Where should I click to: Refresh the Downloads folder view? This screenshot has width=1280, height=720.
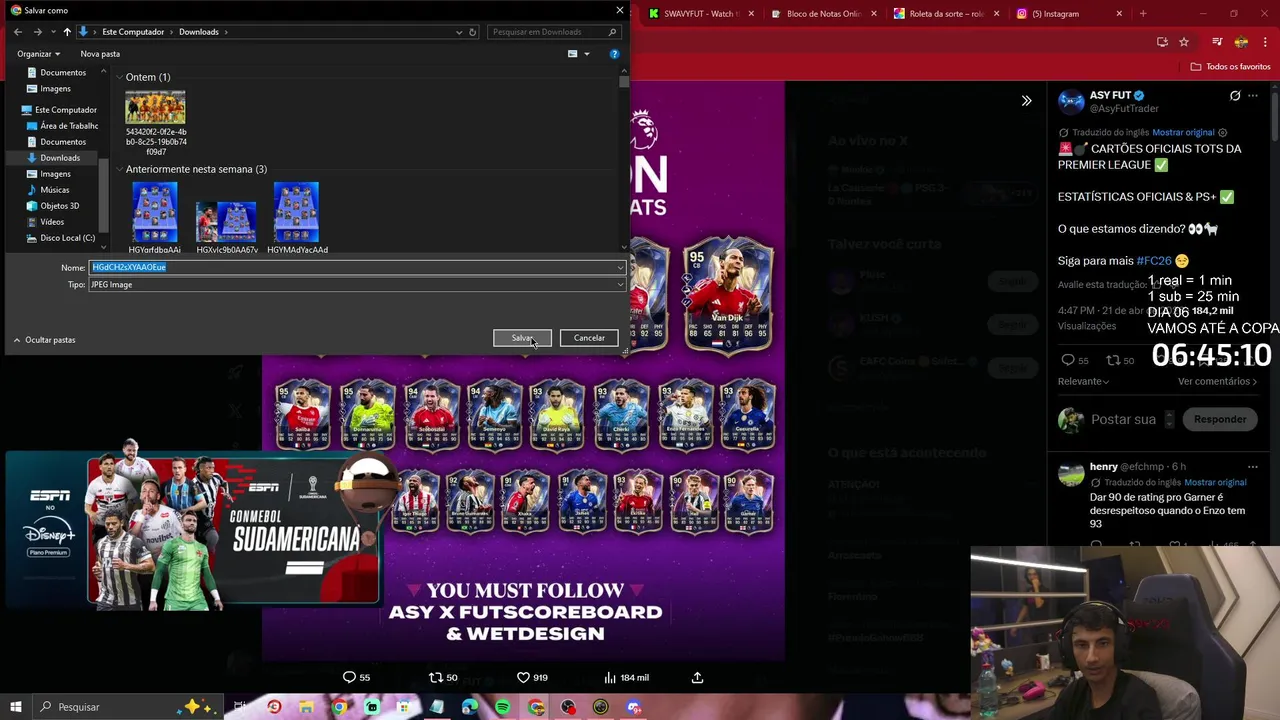pyautogui.click(x=473, y=32)
